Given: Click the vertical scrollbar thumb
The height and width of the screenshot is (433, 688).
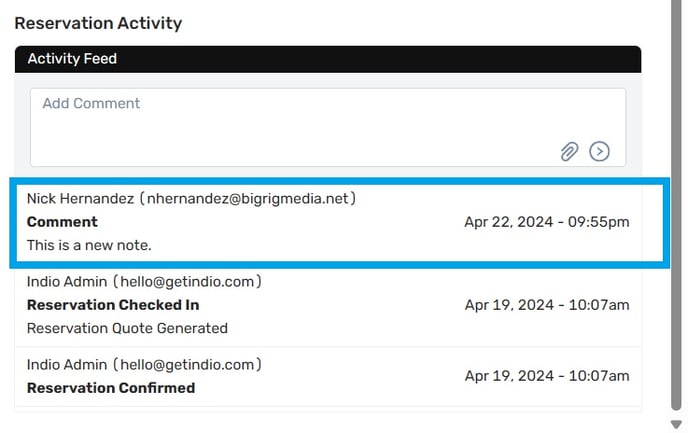Looking at the screenshot, I should (x=676, y=205).
